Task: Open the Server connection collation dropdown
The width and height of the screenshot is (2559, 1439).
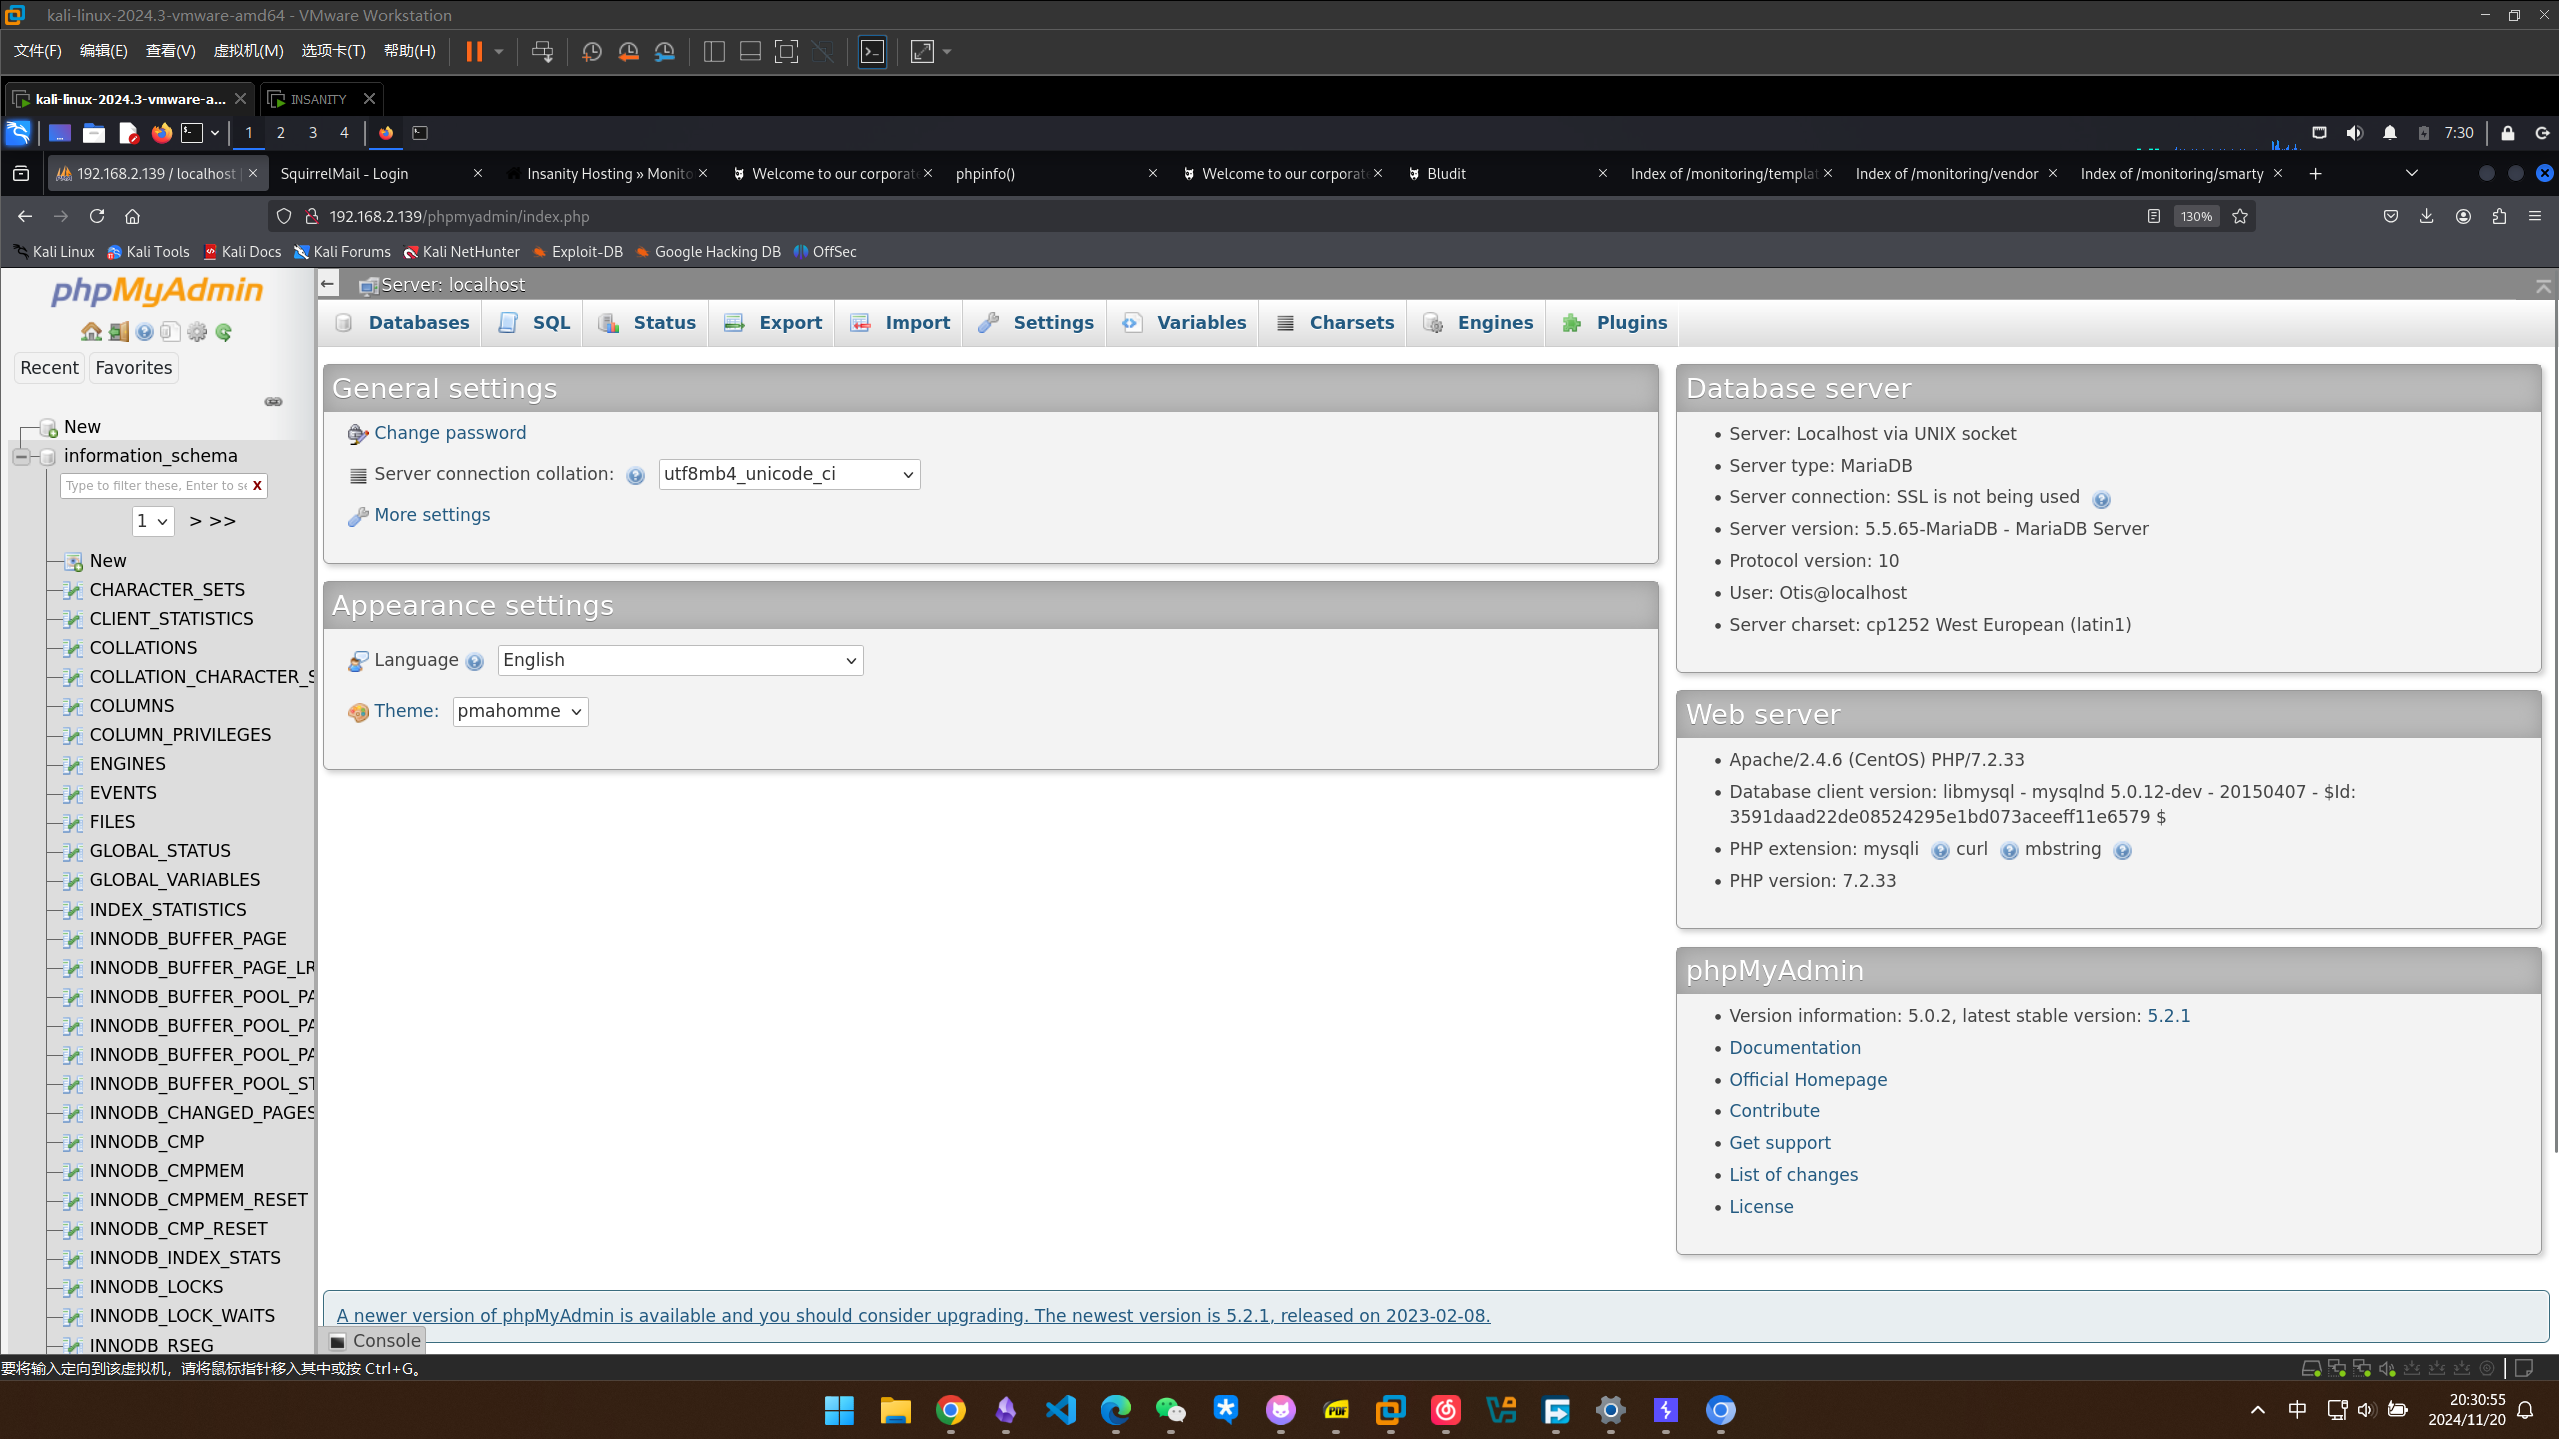Action: pos(788,474)
